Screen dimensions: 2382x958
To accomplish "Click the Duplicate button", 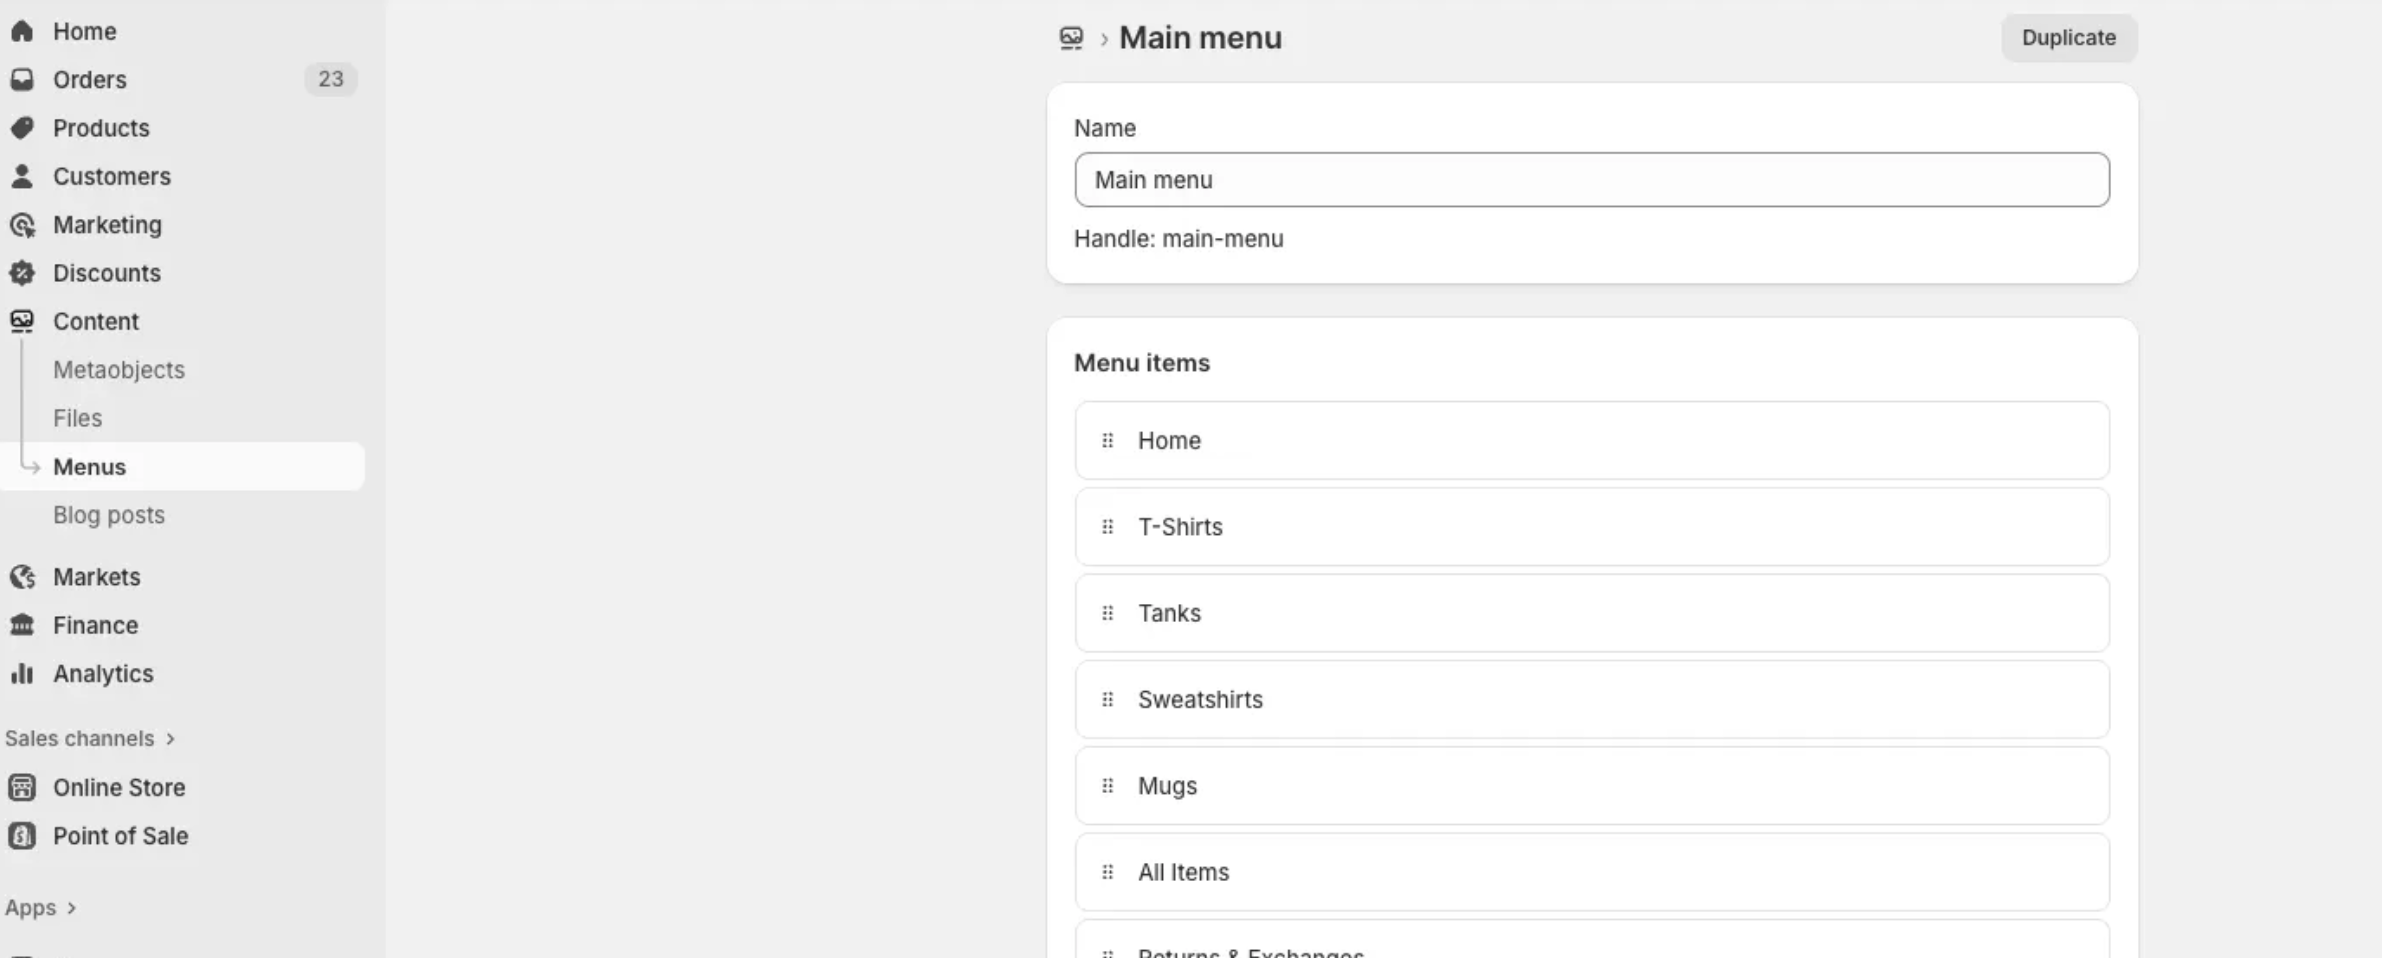I will 2068,38.
